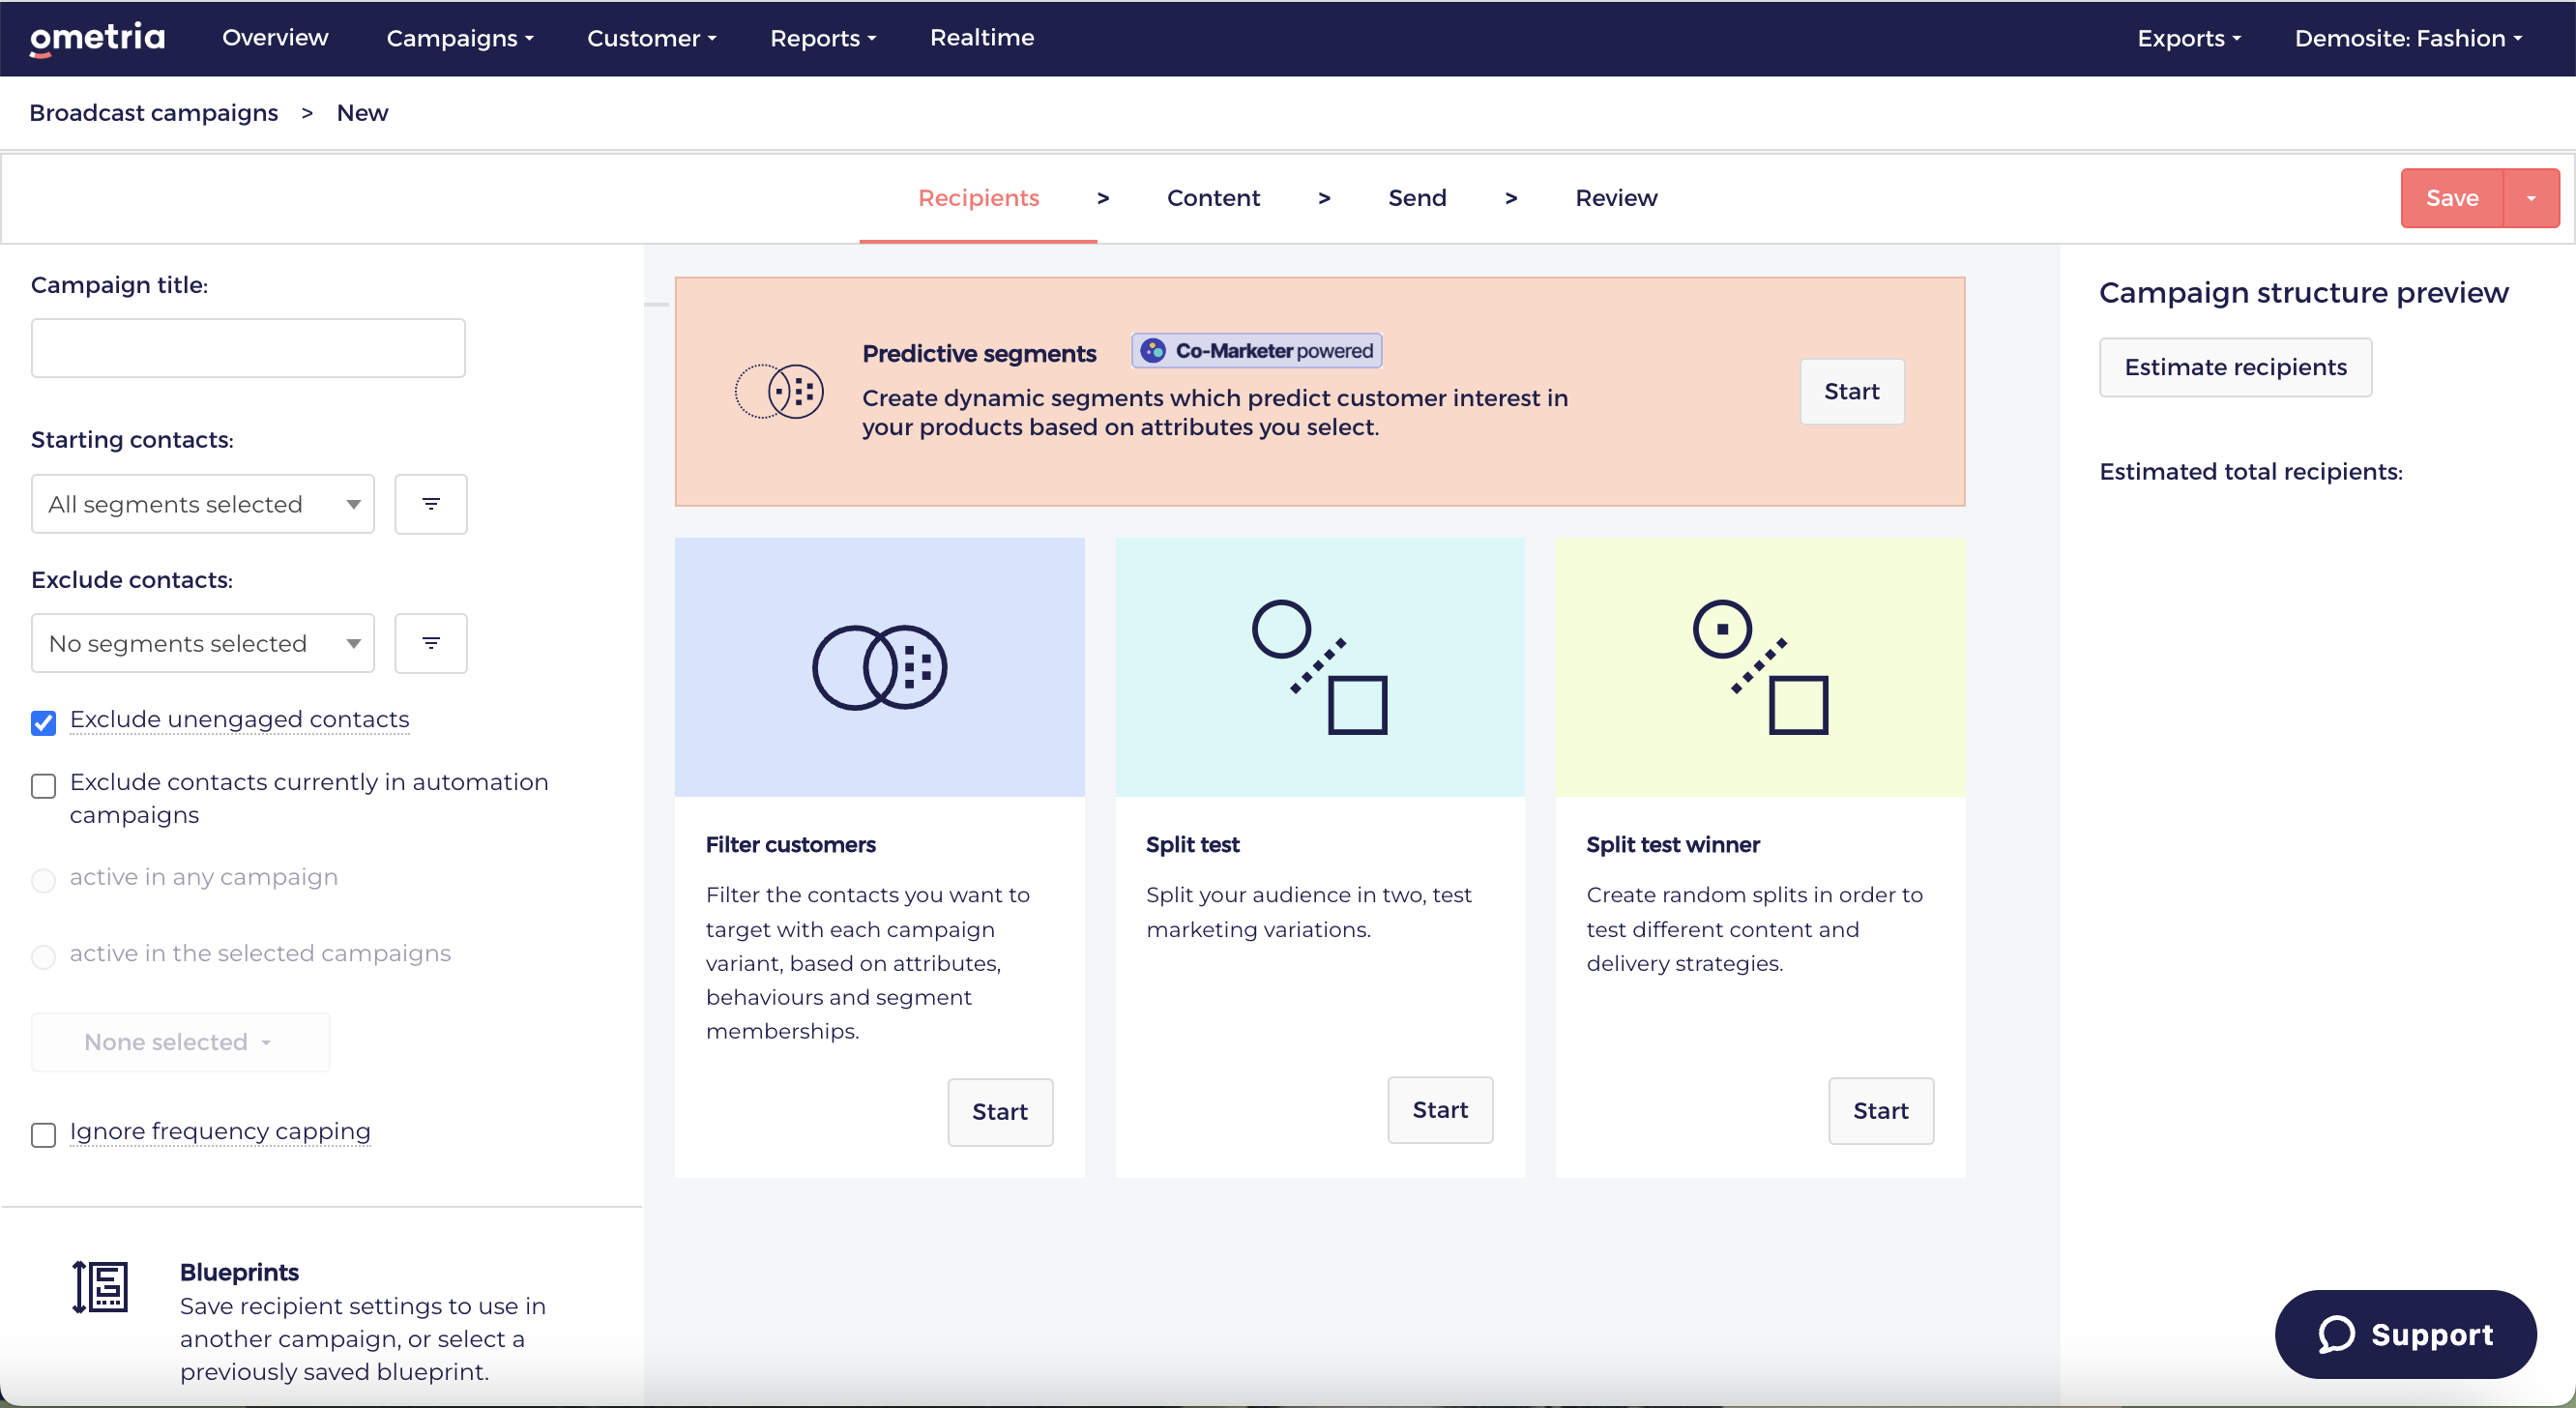Screen dimensions: 2576x1408
Task: Open the Exclude contacts filter icon button
Action: click(x=431, y=643)
